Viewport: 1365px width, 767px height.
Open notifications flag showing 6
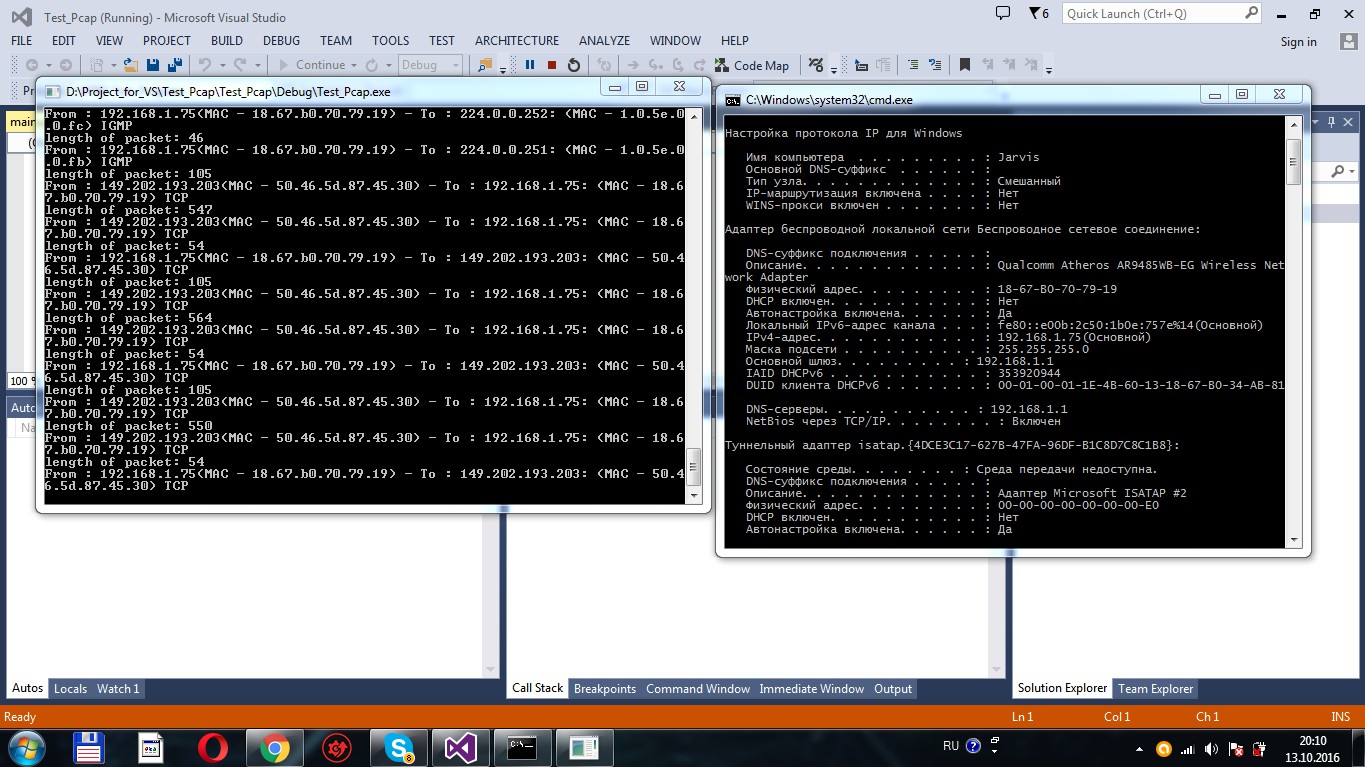1039,14
